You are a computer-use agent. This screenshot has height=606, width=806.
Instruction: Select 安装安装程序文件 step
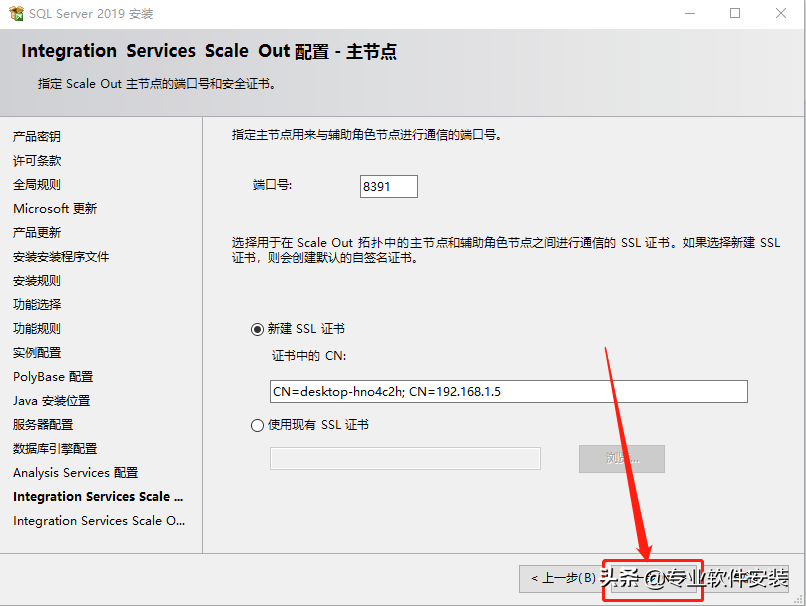click(61, 256)
